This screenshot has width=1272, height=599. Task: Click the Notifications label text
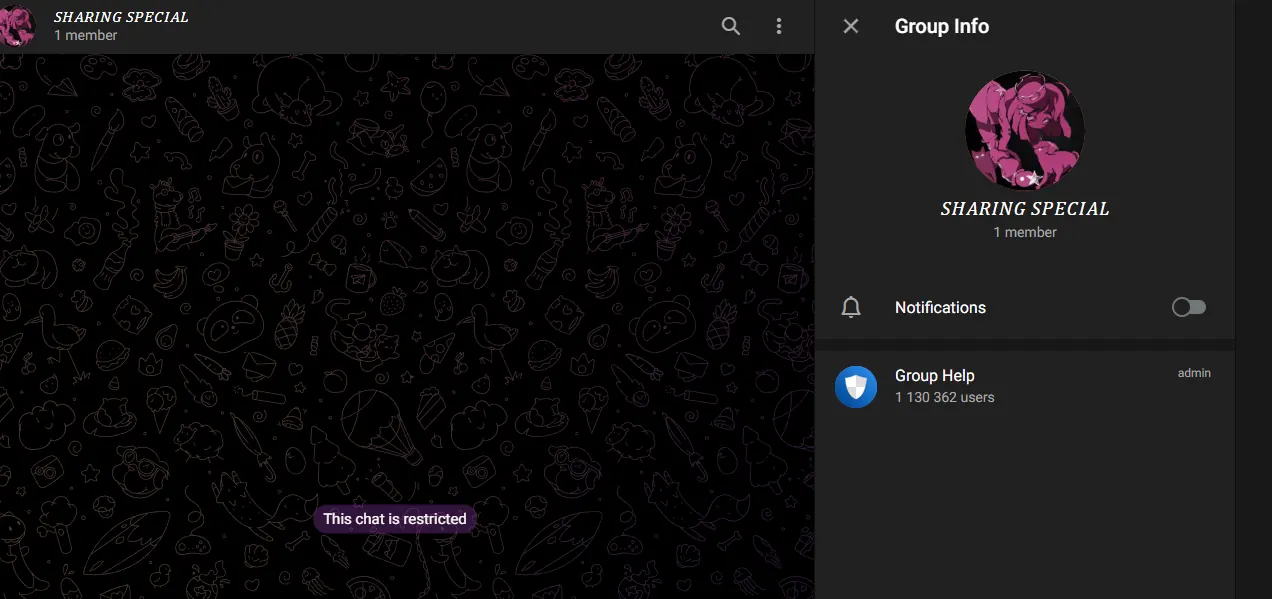point(940,307)
